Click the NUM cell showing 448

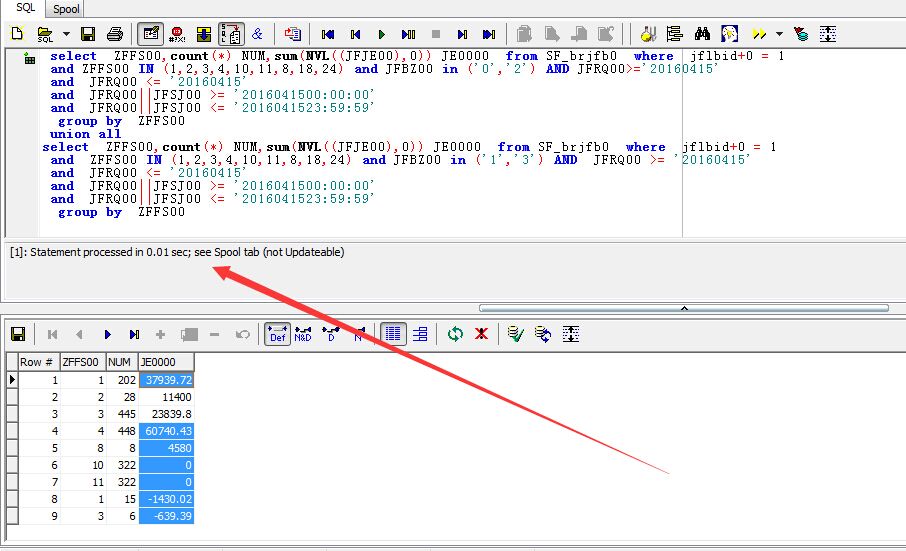coord(122,431)
